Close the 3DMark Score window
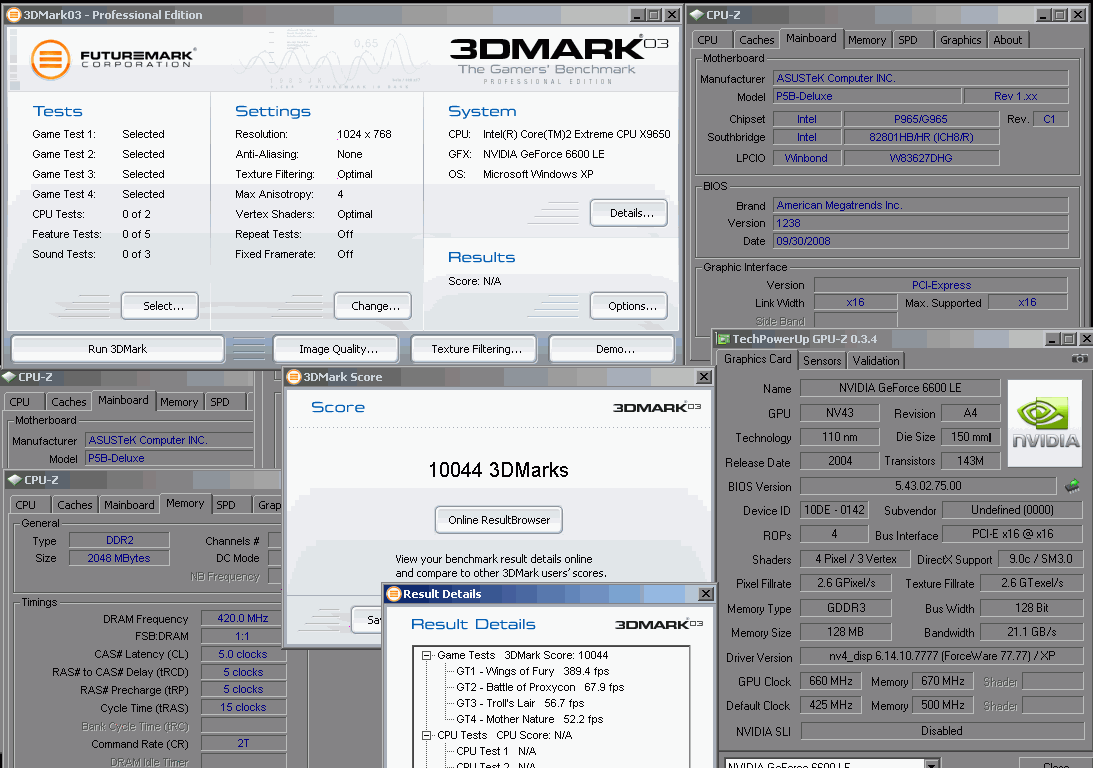Viewport: 1093px width, 768px height. (x=704, y=377)
